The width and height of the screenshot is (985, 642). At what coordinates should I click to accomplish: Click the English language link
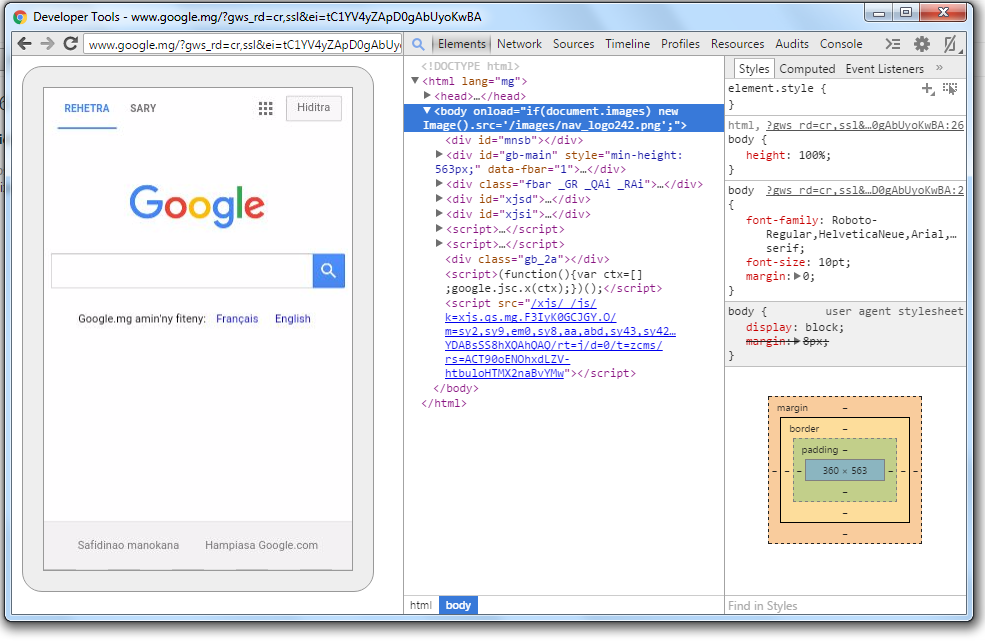tap(292, 318)
